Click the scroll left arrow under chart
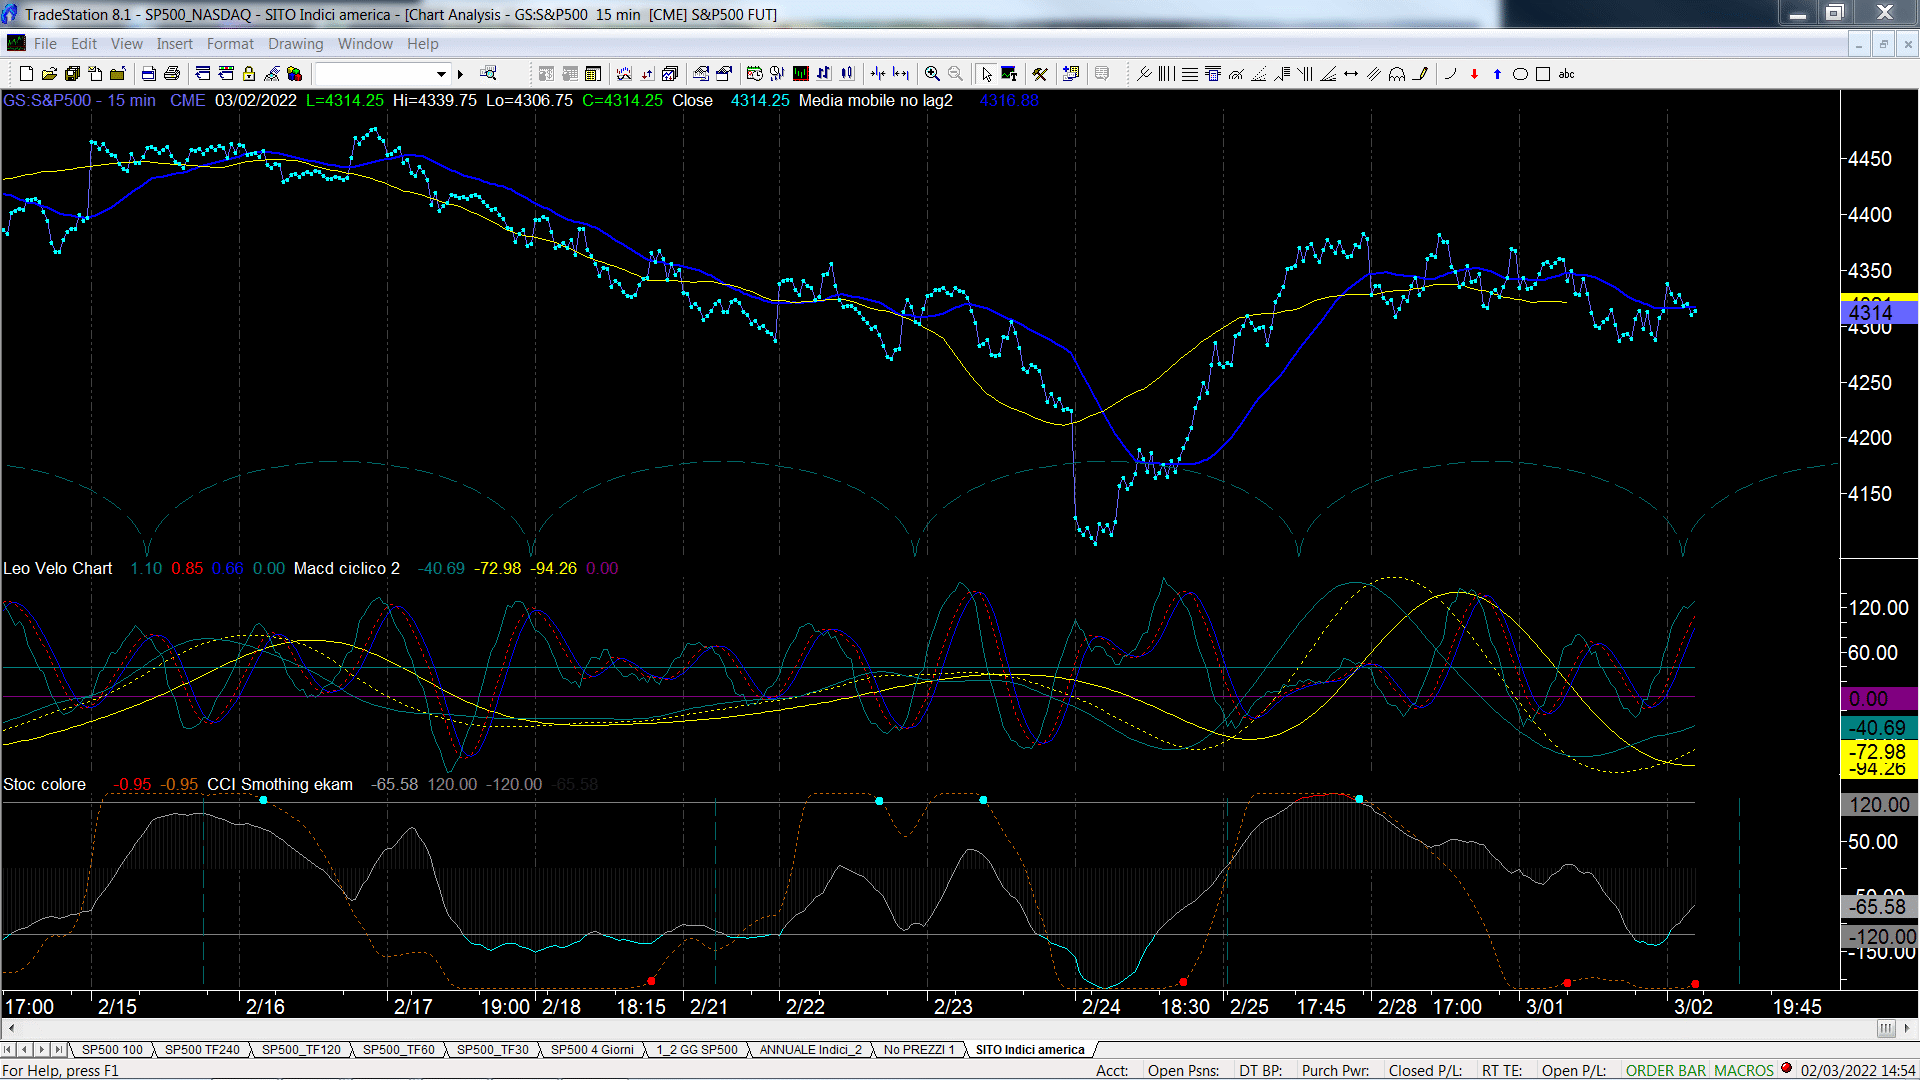The width and height of the screenshot is (1920, 1080). click(x=11, y=1028)
